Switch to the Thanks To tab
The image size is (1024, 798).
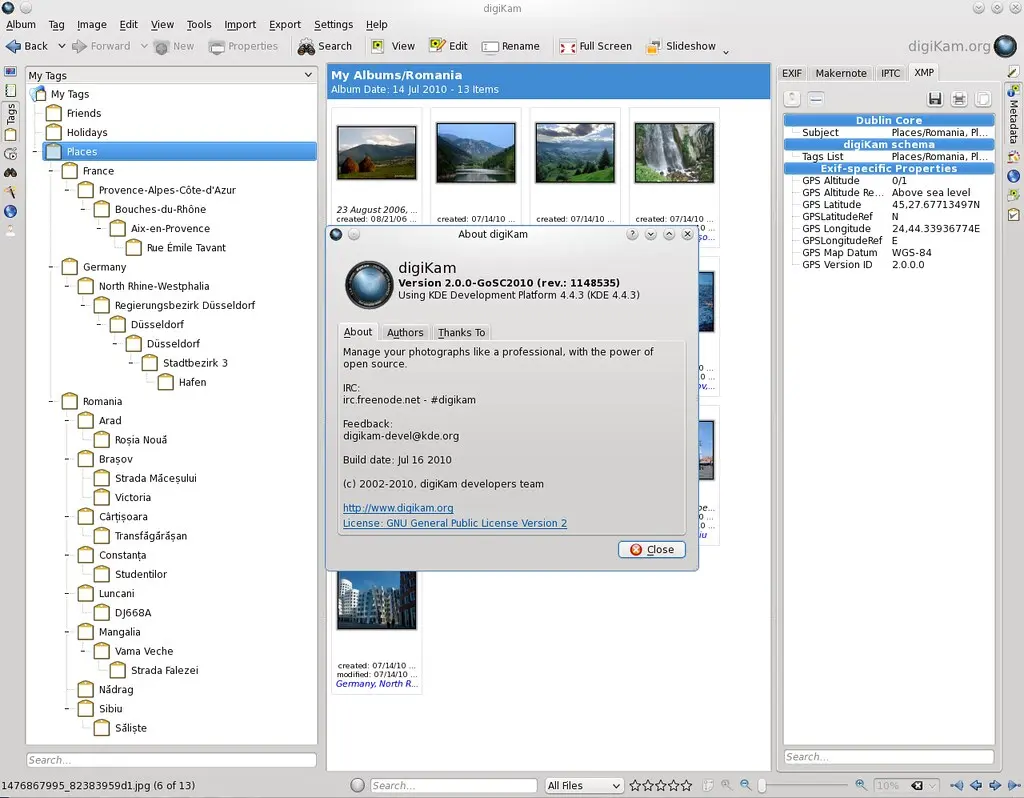click(x=461, y=332)
